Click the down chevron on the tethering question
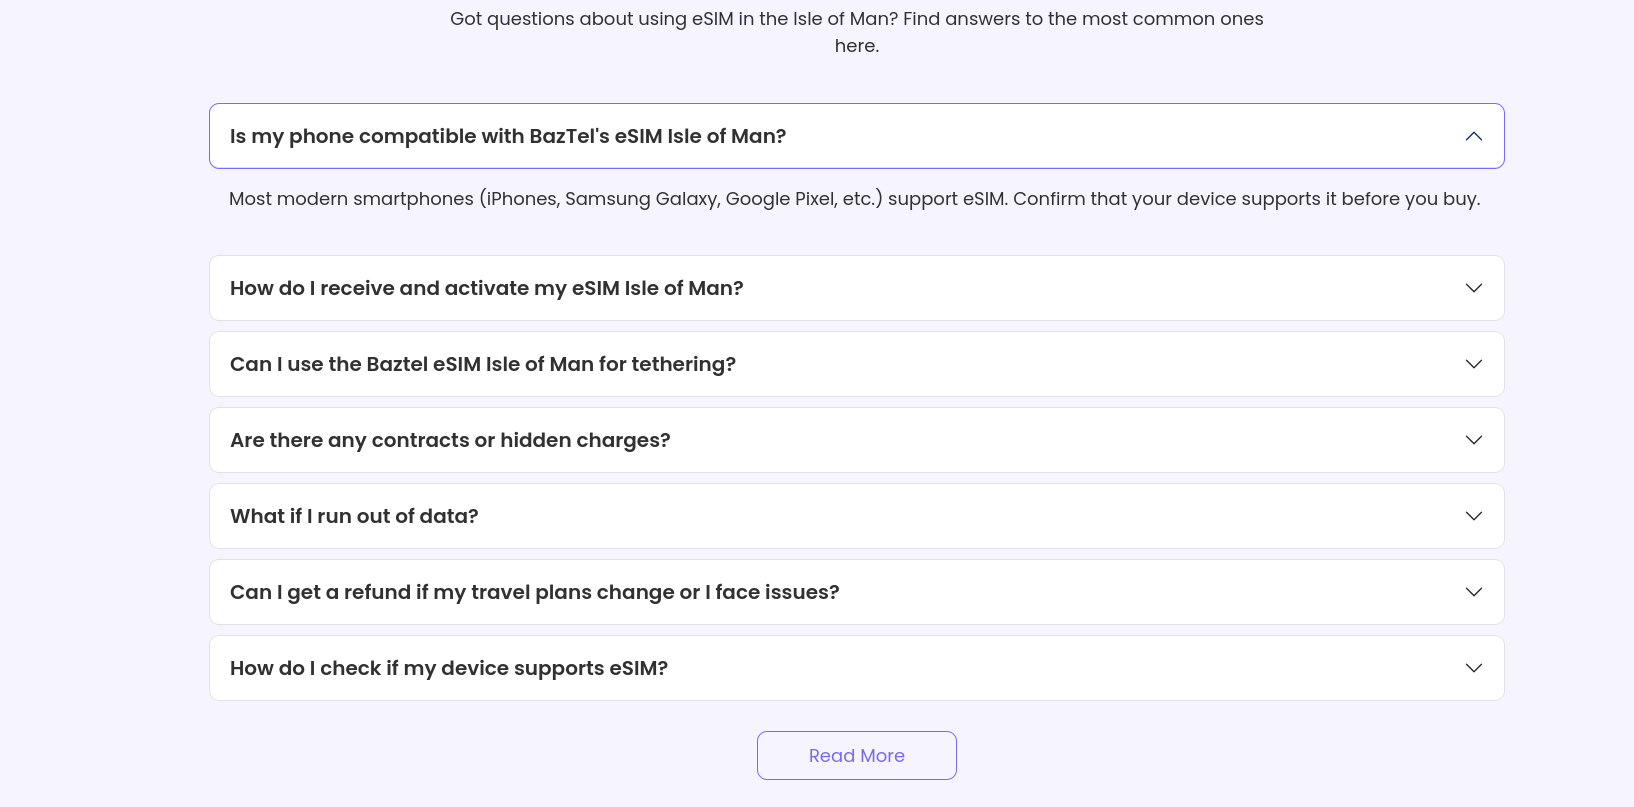1634x807 pixels. tap(1473, 364)
